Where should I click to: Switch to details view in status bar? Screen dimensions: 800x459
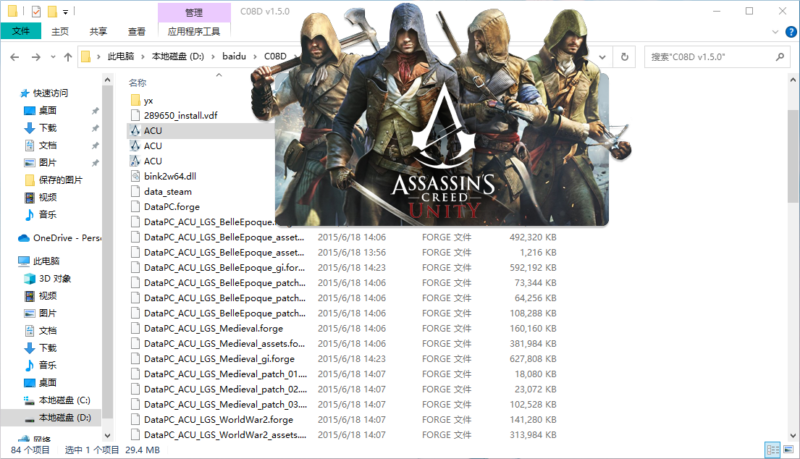click(x=772, y=451)
